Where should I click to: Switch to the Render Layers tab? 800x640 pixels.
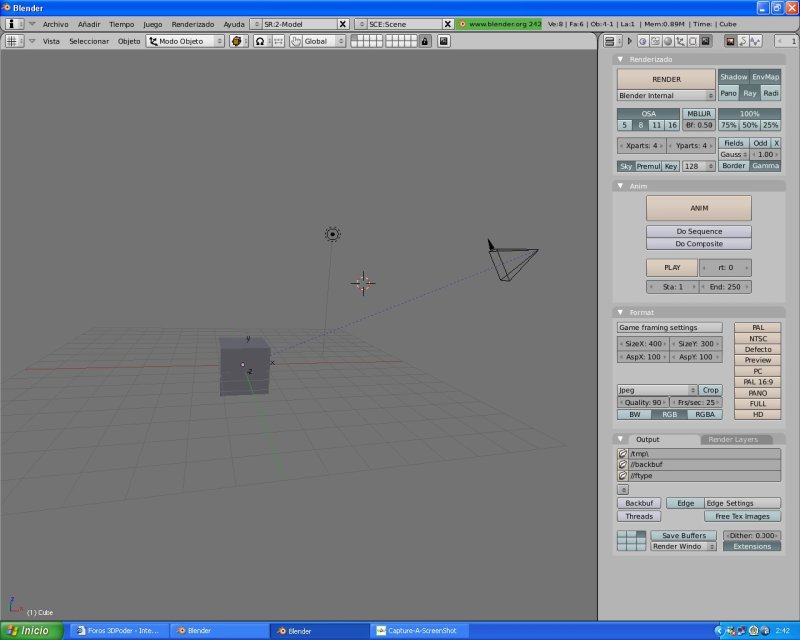[733, 439]
